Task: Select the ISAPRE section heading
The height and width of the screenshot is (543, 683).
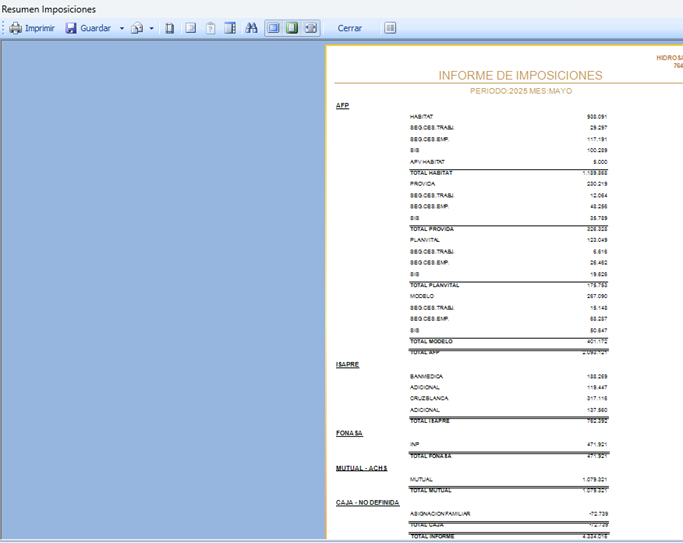Action: point(347,365)
